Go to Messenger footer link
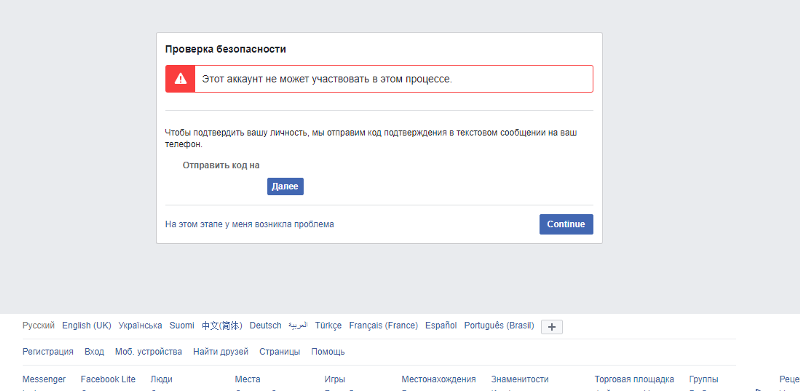This screenshot has height=391, width=800. point(44,379)
